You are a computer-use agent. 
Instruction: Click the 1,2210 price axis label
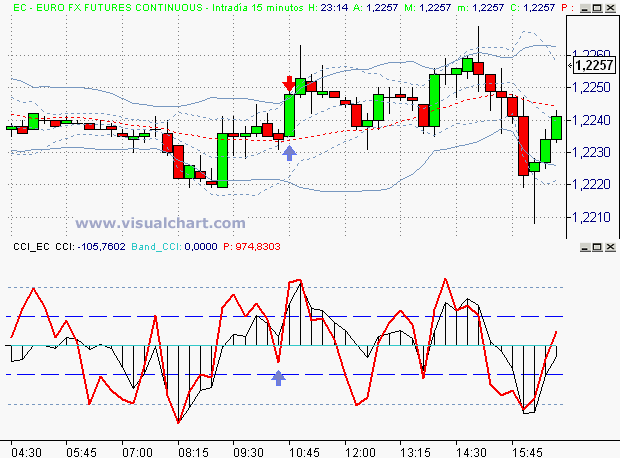tap(592, 217)
